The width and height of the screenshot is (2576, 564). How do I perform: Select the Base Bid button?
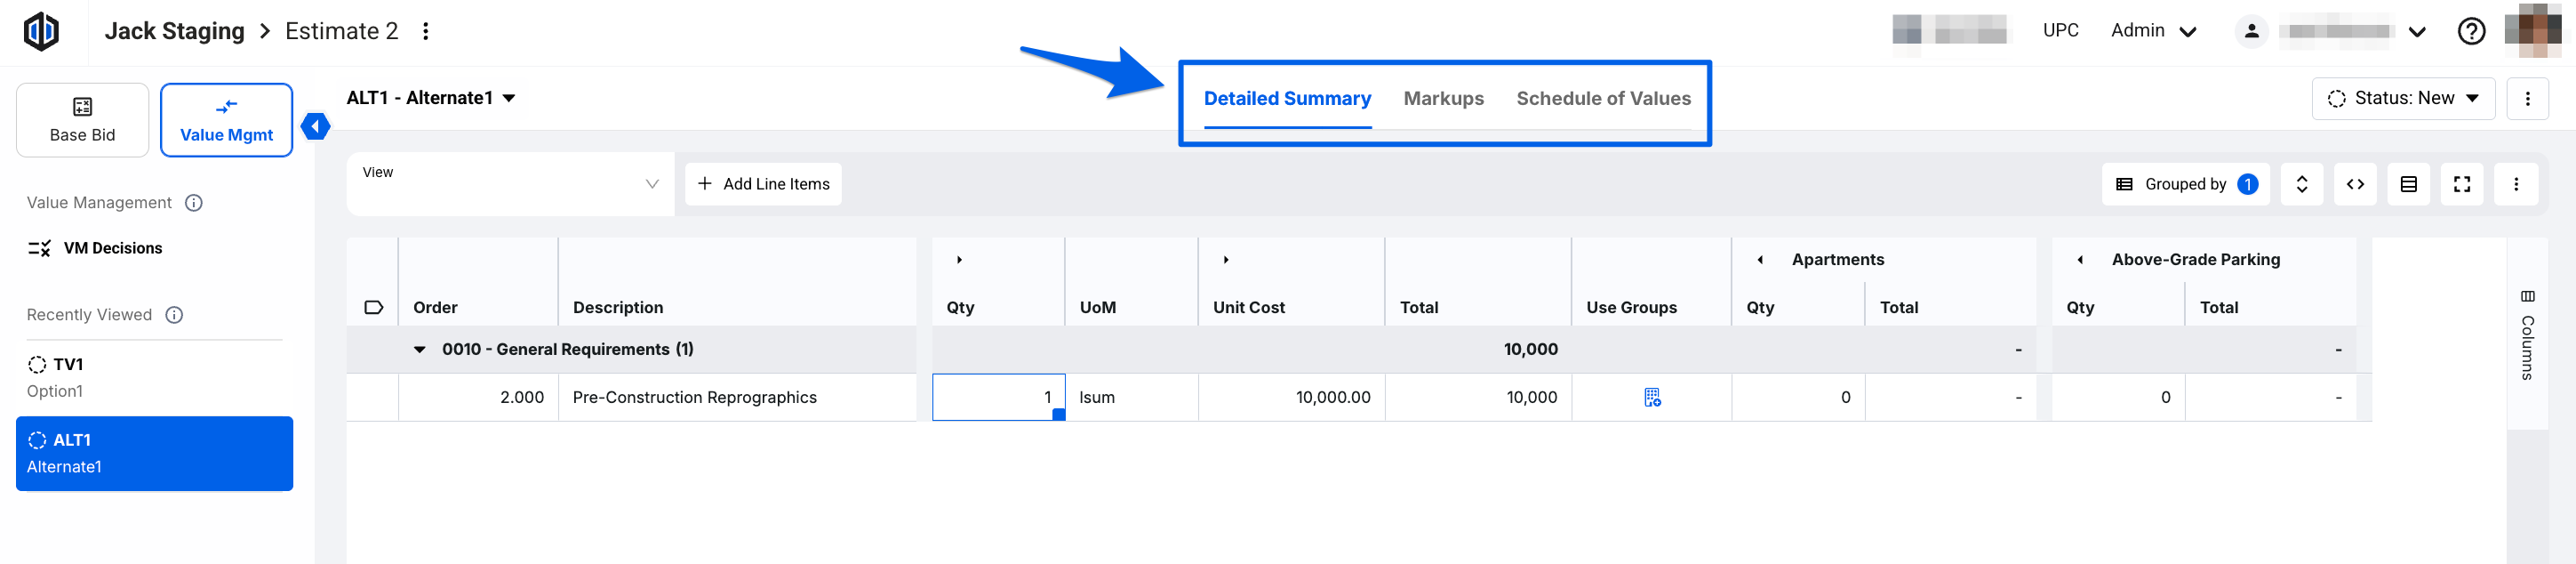coord(82,120)
